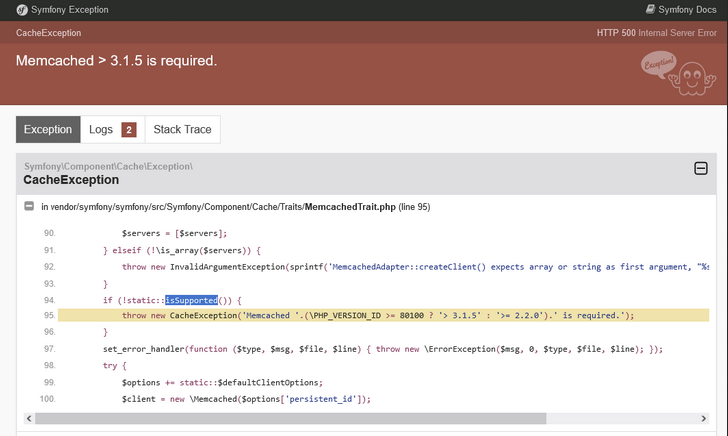The image size is (728, 436).
Task: Click CacheException label in the red subheader
Action: (x=48, y=33)
